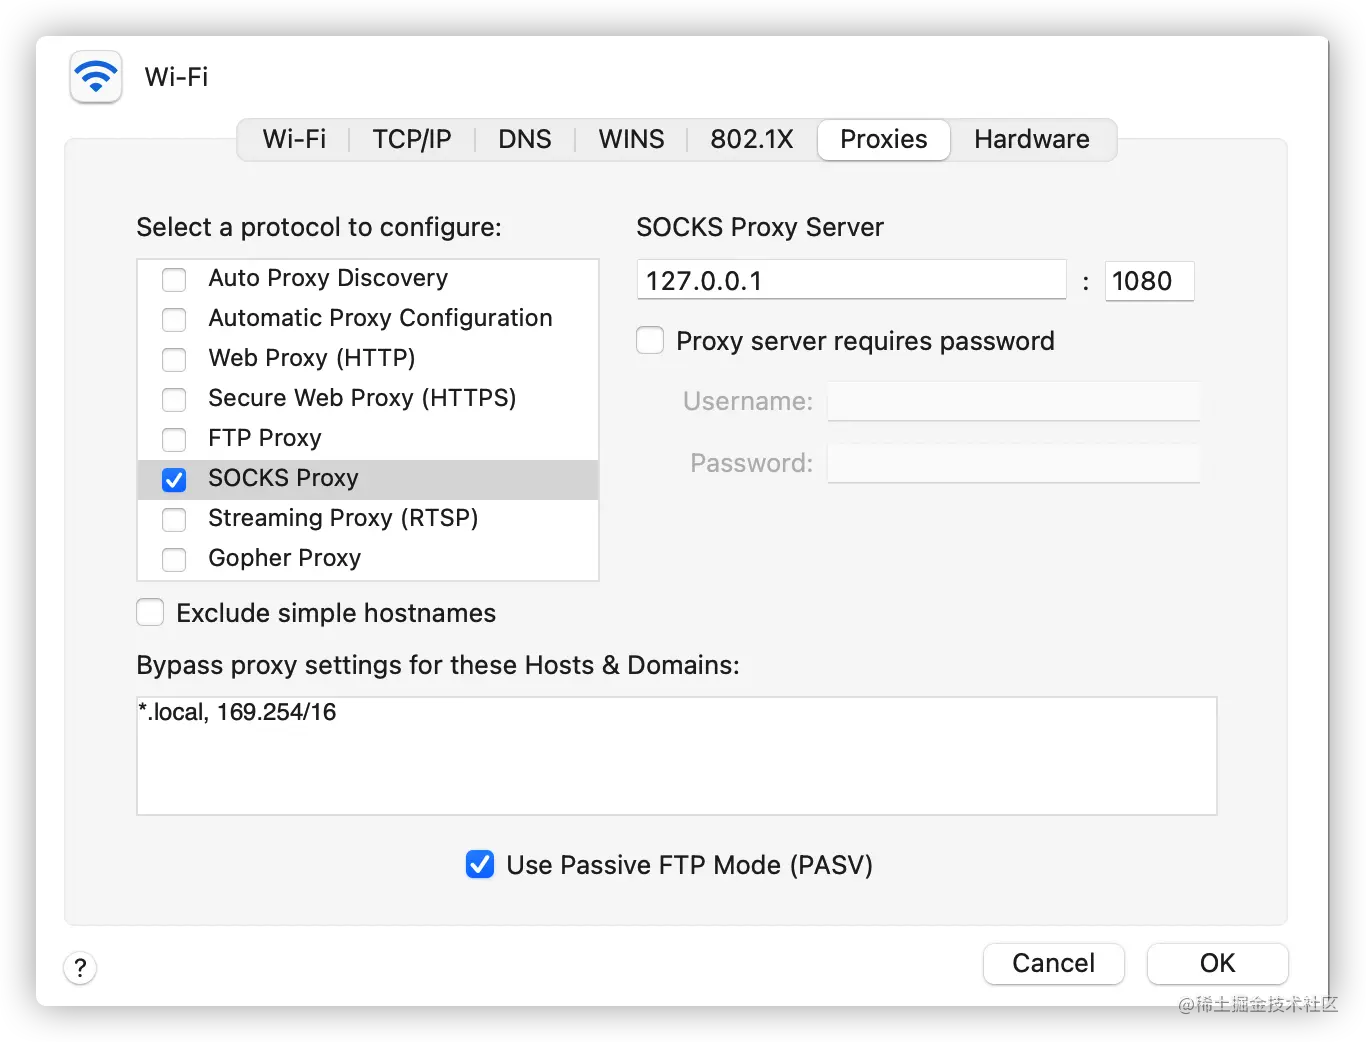Image resolution: width=1366 pixels, height=1042 pixels.
Task: Check Automatic Proxy Configuration
Action: pyautogui.click(x=174, y=319)
